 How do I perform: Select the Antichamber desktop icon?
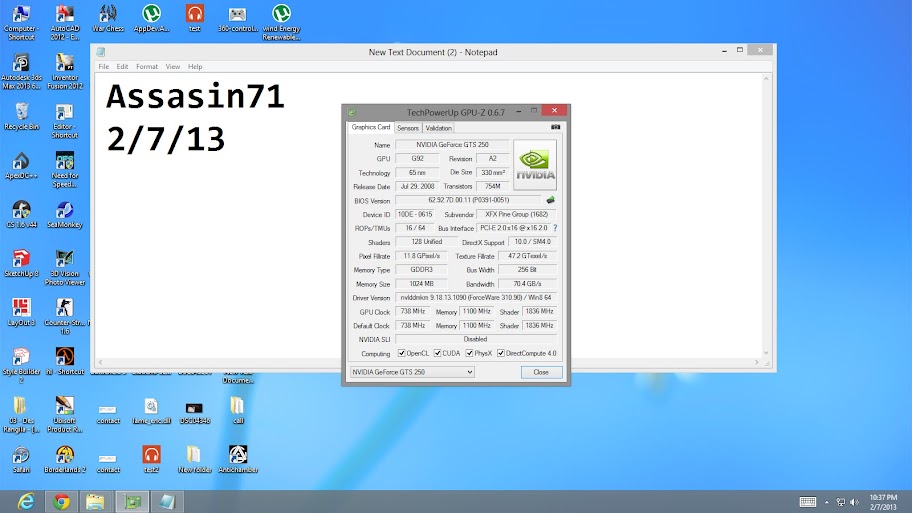(x=238, y=459)
